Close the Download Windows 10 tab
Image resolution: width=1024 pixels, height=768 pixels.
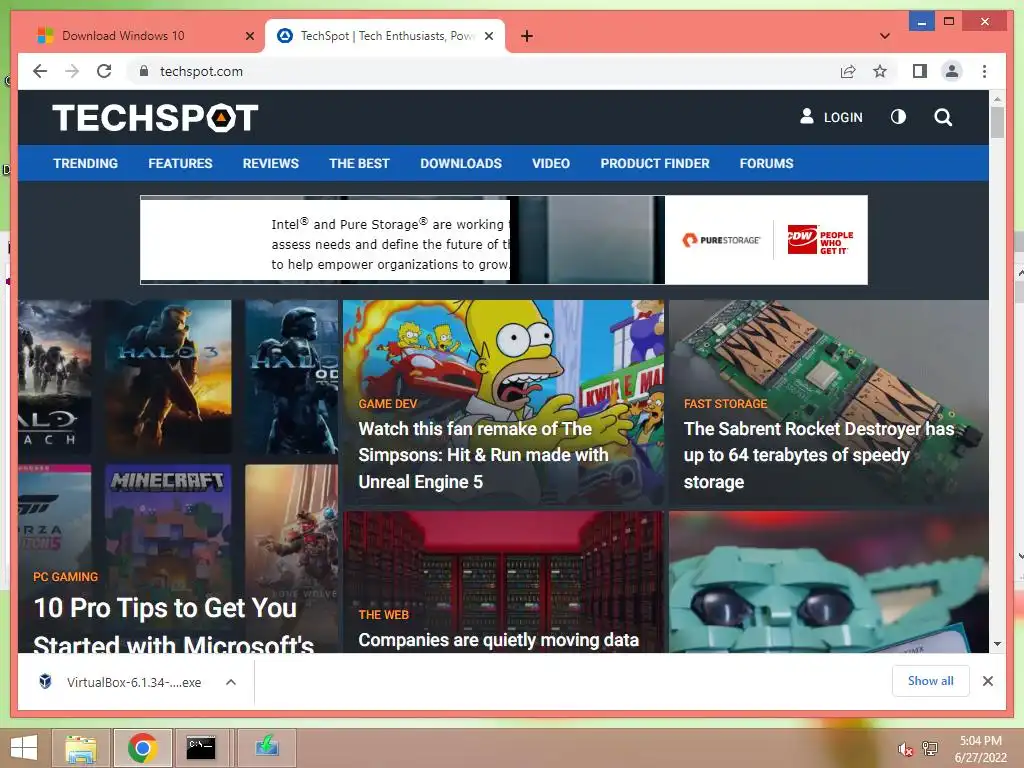click(x=249, y=37)
